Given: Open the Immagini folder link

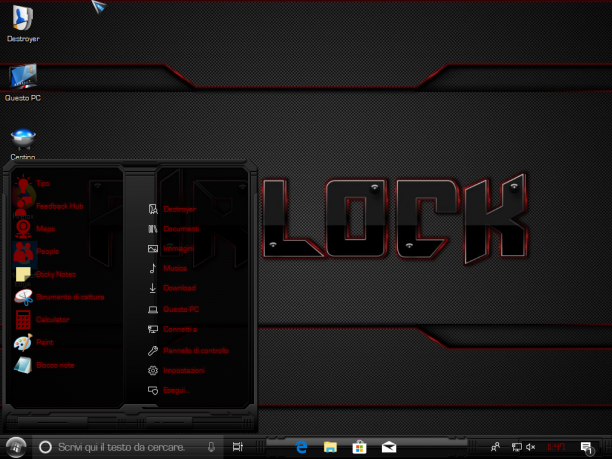Looking at the screenshot, I should (x=171, y=249).
